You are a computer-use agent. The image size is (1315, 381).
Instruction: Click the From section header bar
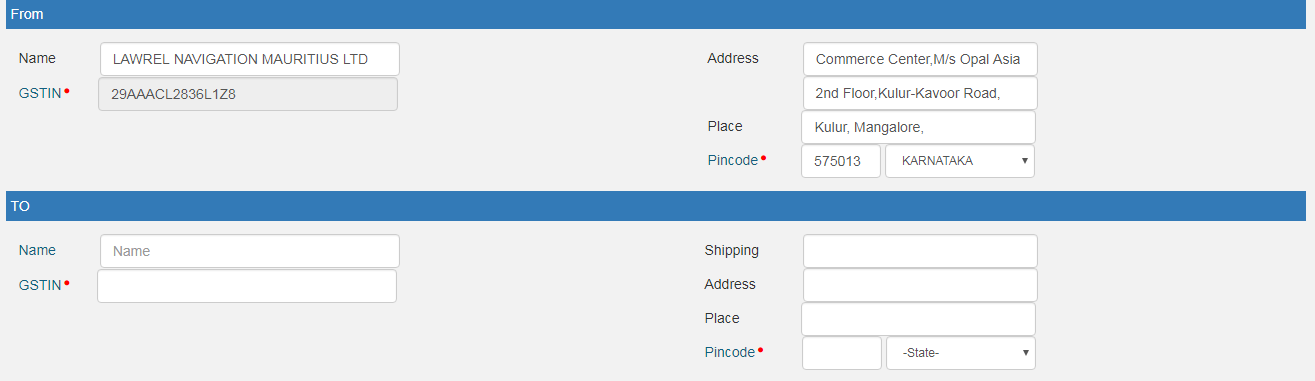pos(656,14)
